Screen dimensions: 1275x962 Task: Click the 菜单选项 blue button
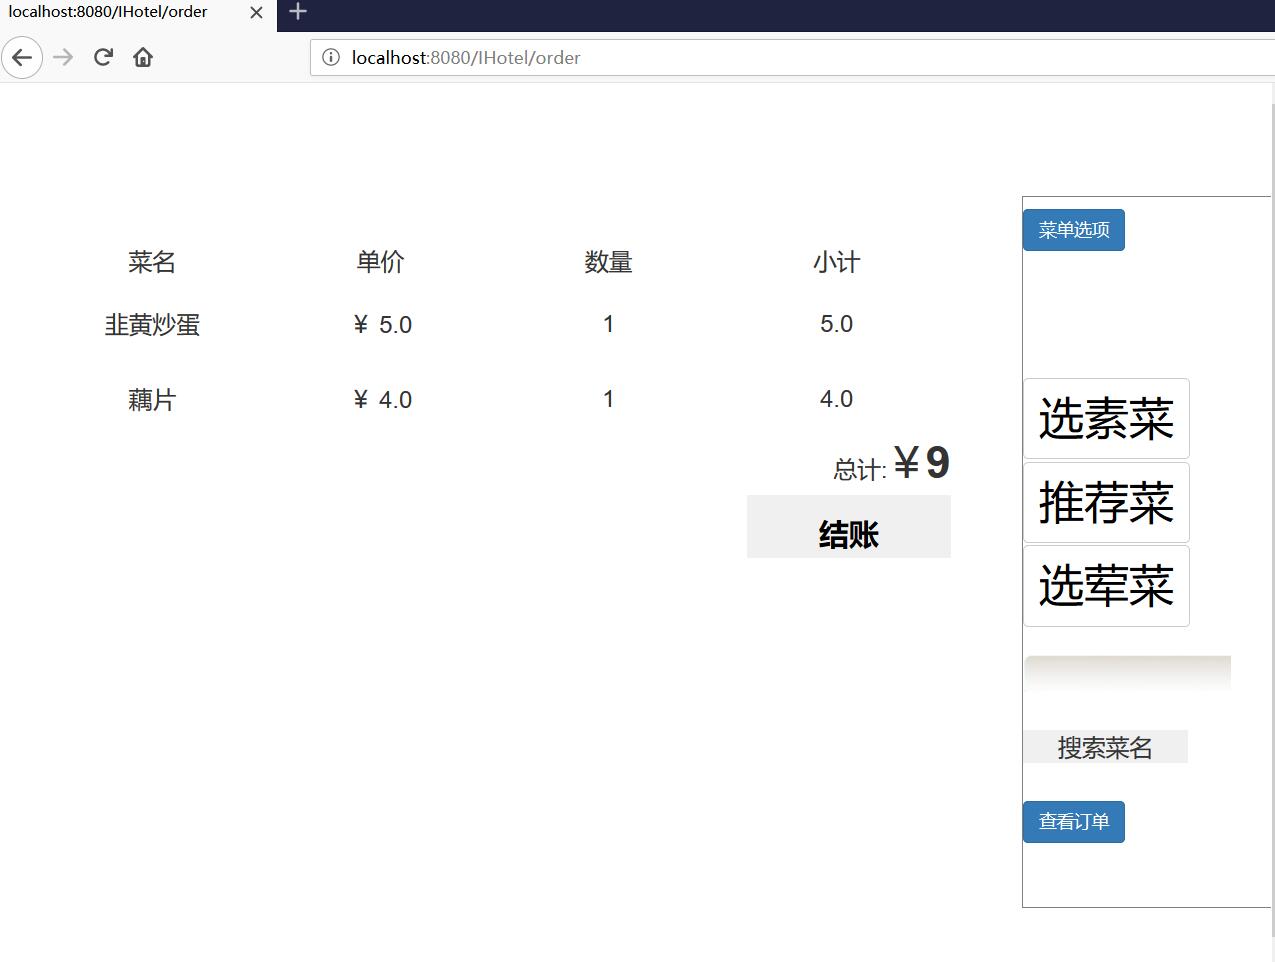point(1073,229)
